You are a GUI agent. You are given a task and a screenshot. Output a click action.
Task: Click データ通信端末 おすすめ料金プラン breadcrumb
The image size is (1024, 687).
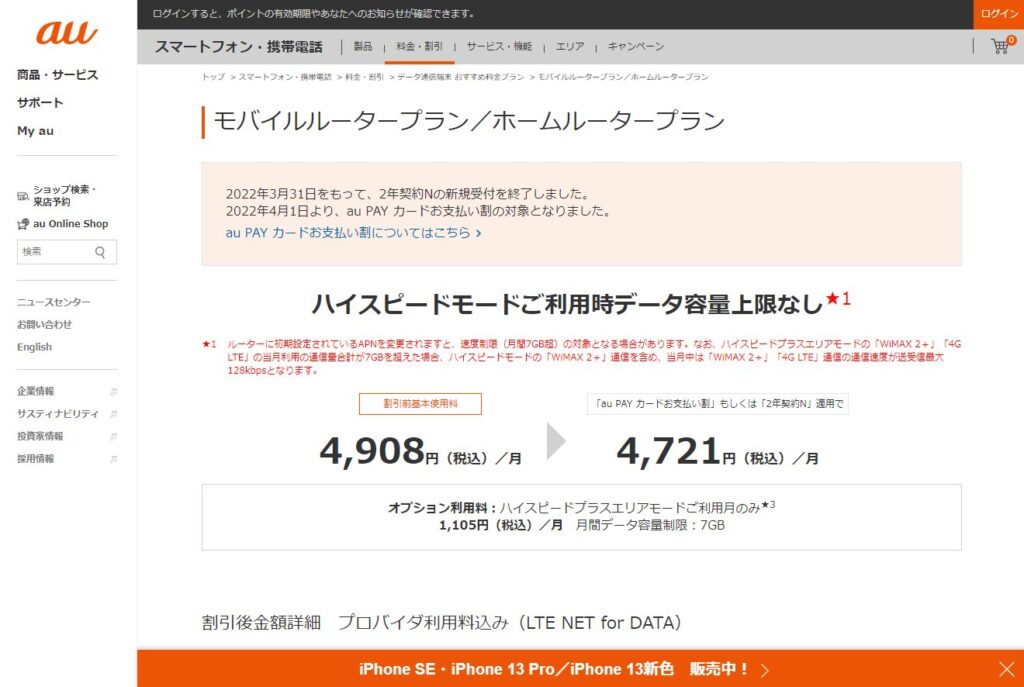click(x=460, y=77)
